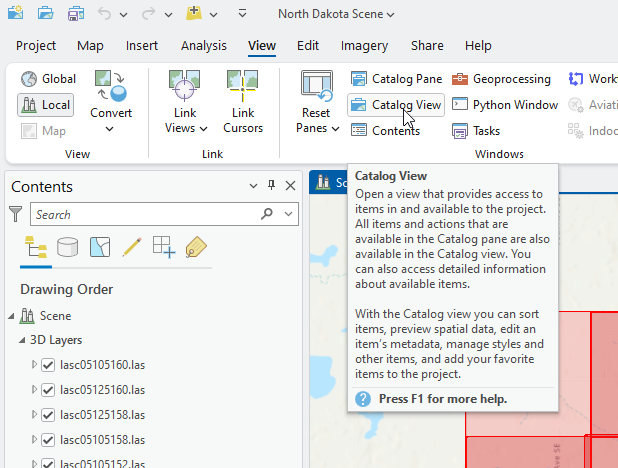Screen dimensions: 618x468
Task: Show the Contents pane from the ribbon
Action: (385, 131)
